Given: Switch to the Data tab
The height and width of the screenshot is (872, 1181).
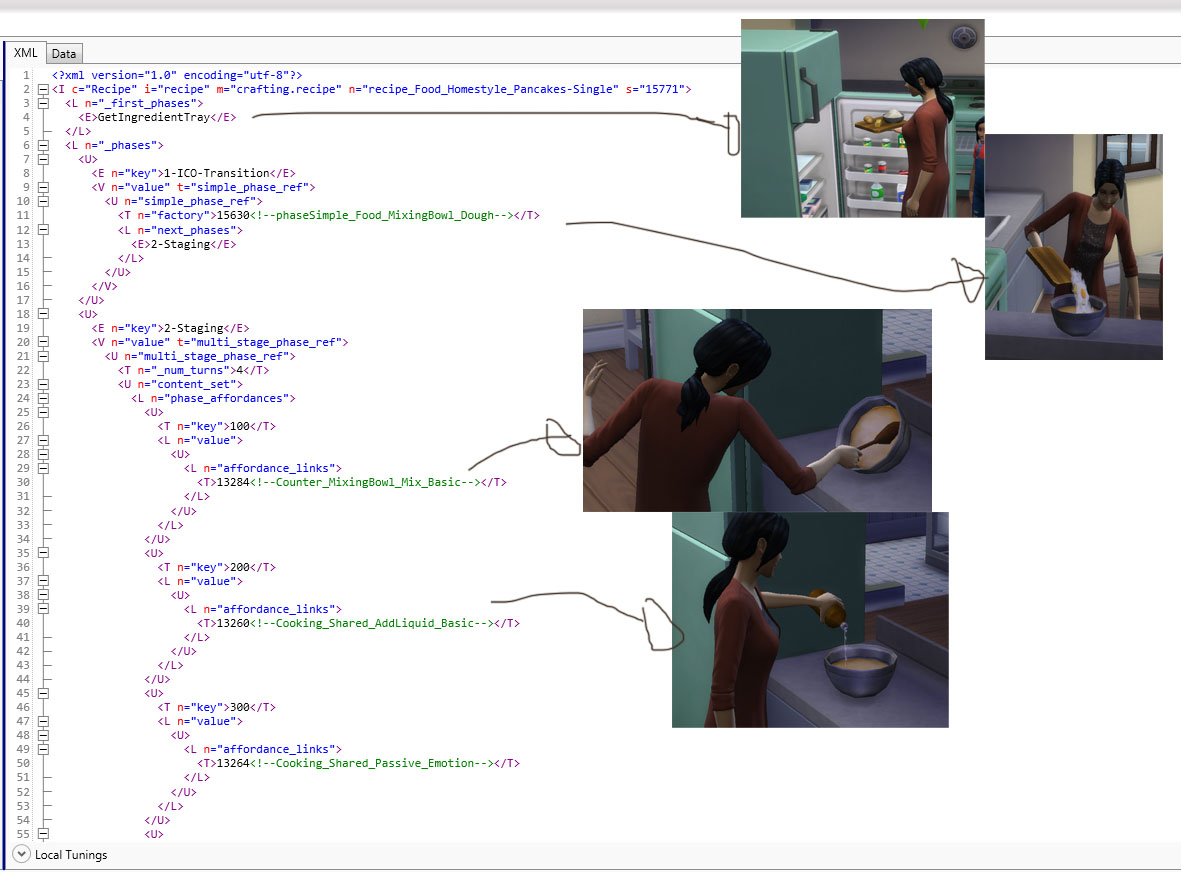Looking at the screenshot, I should tap(64, 53).
